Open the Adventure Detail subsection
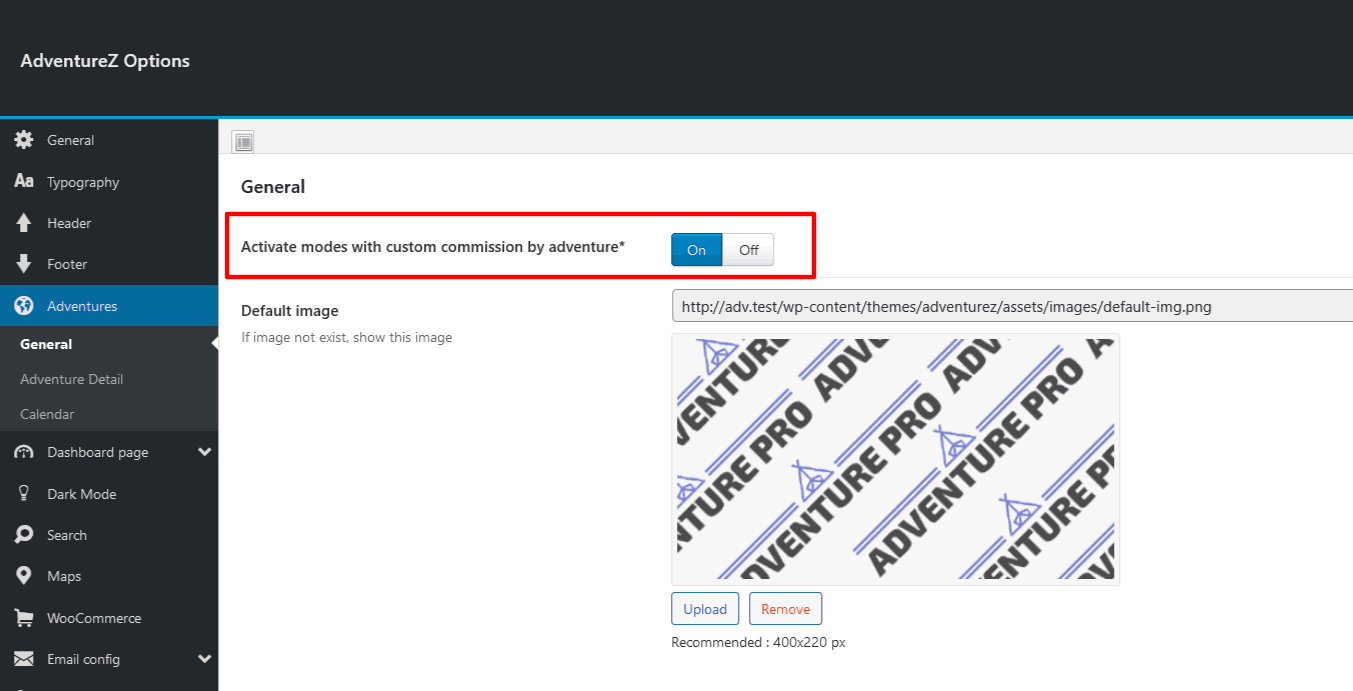1353x691 pixels. click(x=72, y=379)
